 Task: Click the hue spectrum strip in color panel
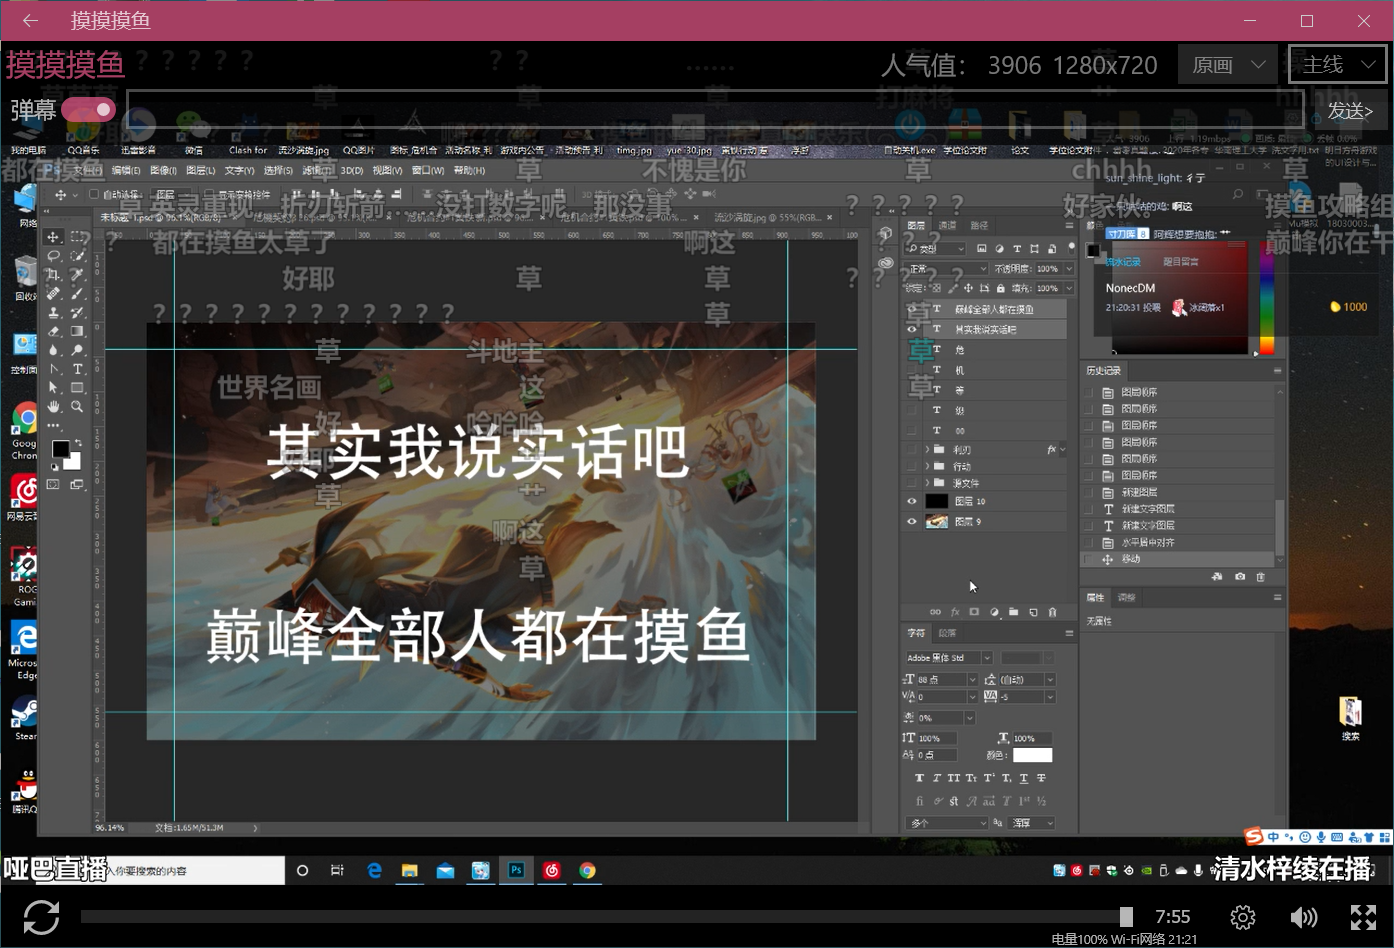1267,297
